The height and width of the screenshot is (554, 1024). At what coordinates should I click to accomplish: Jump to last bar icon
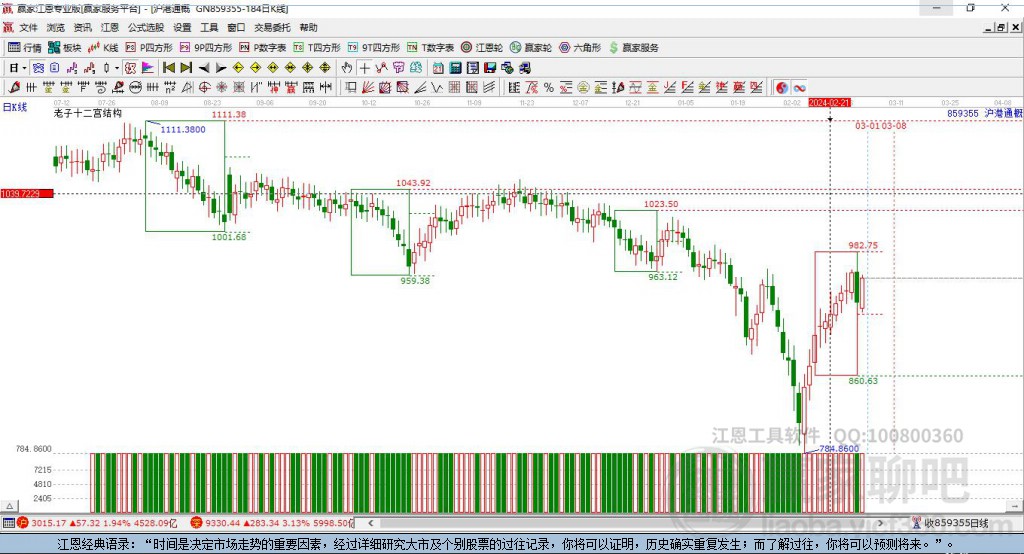coord(186,68)
